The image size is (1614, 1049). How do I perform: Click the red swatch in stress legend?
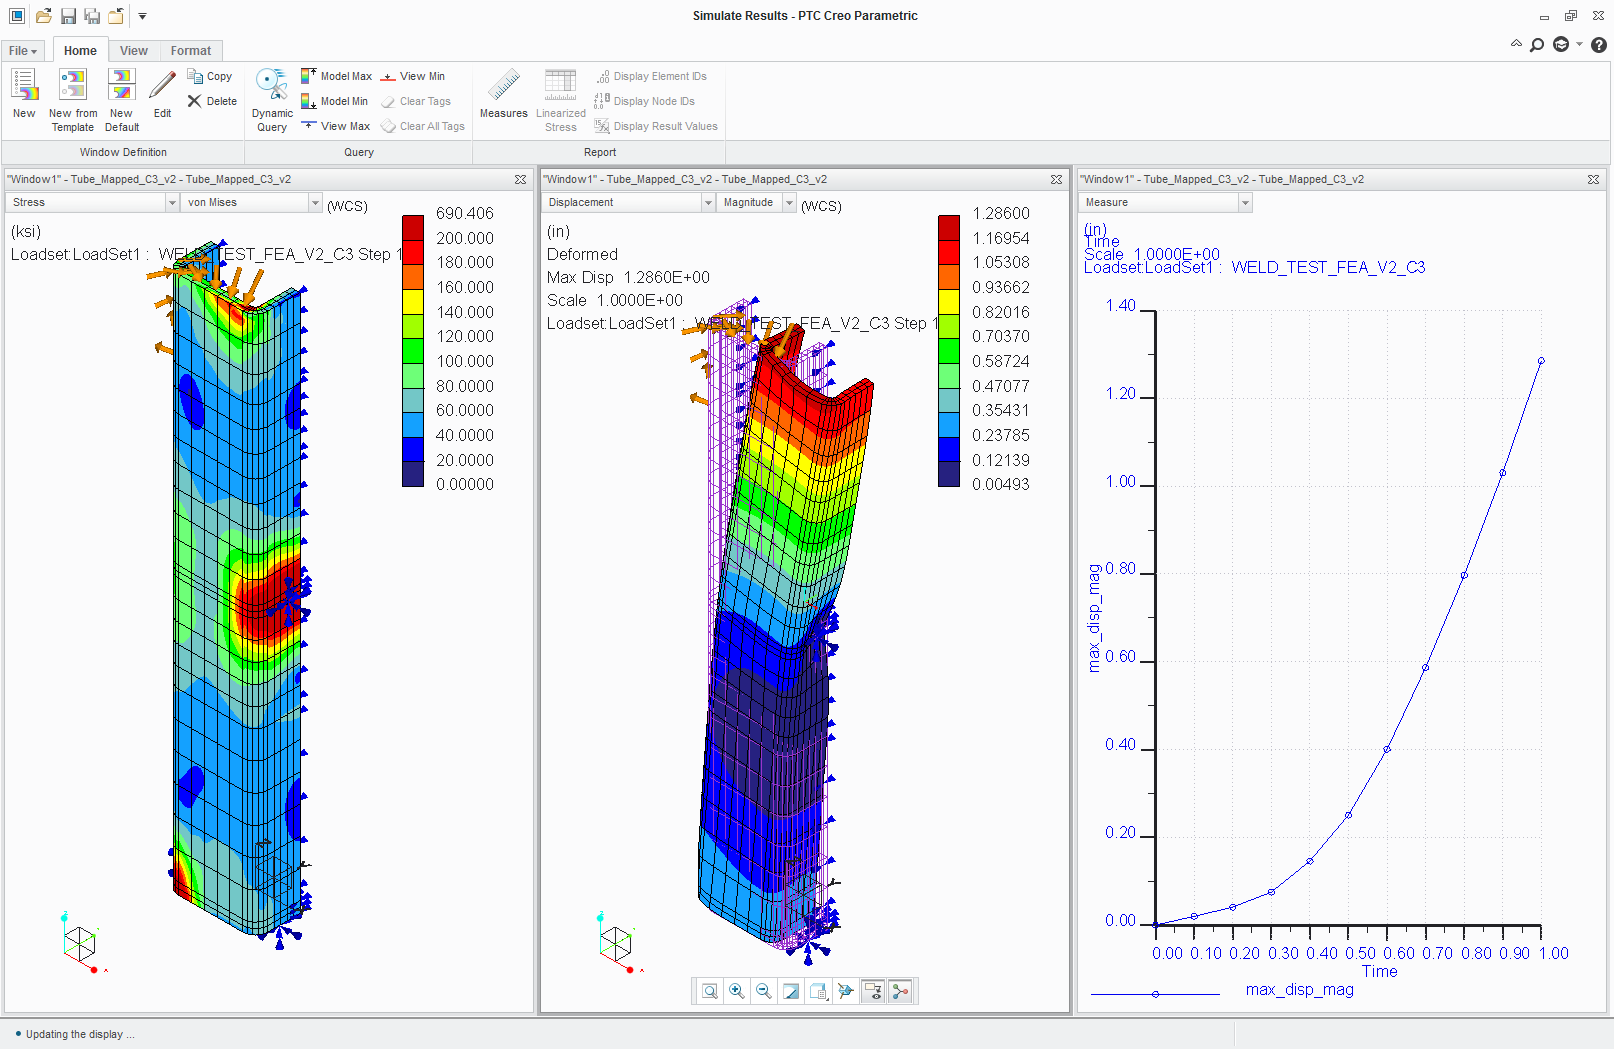point(413,251)
